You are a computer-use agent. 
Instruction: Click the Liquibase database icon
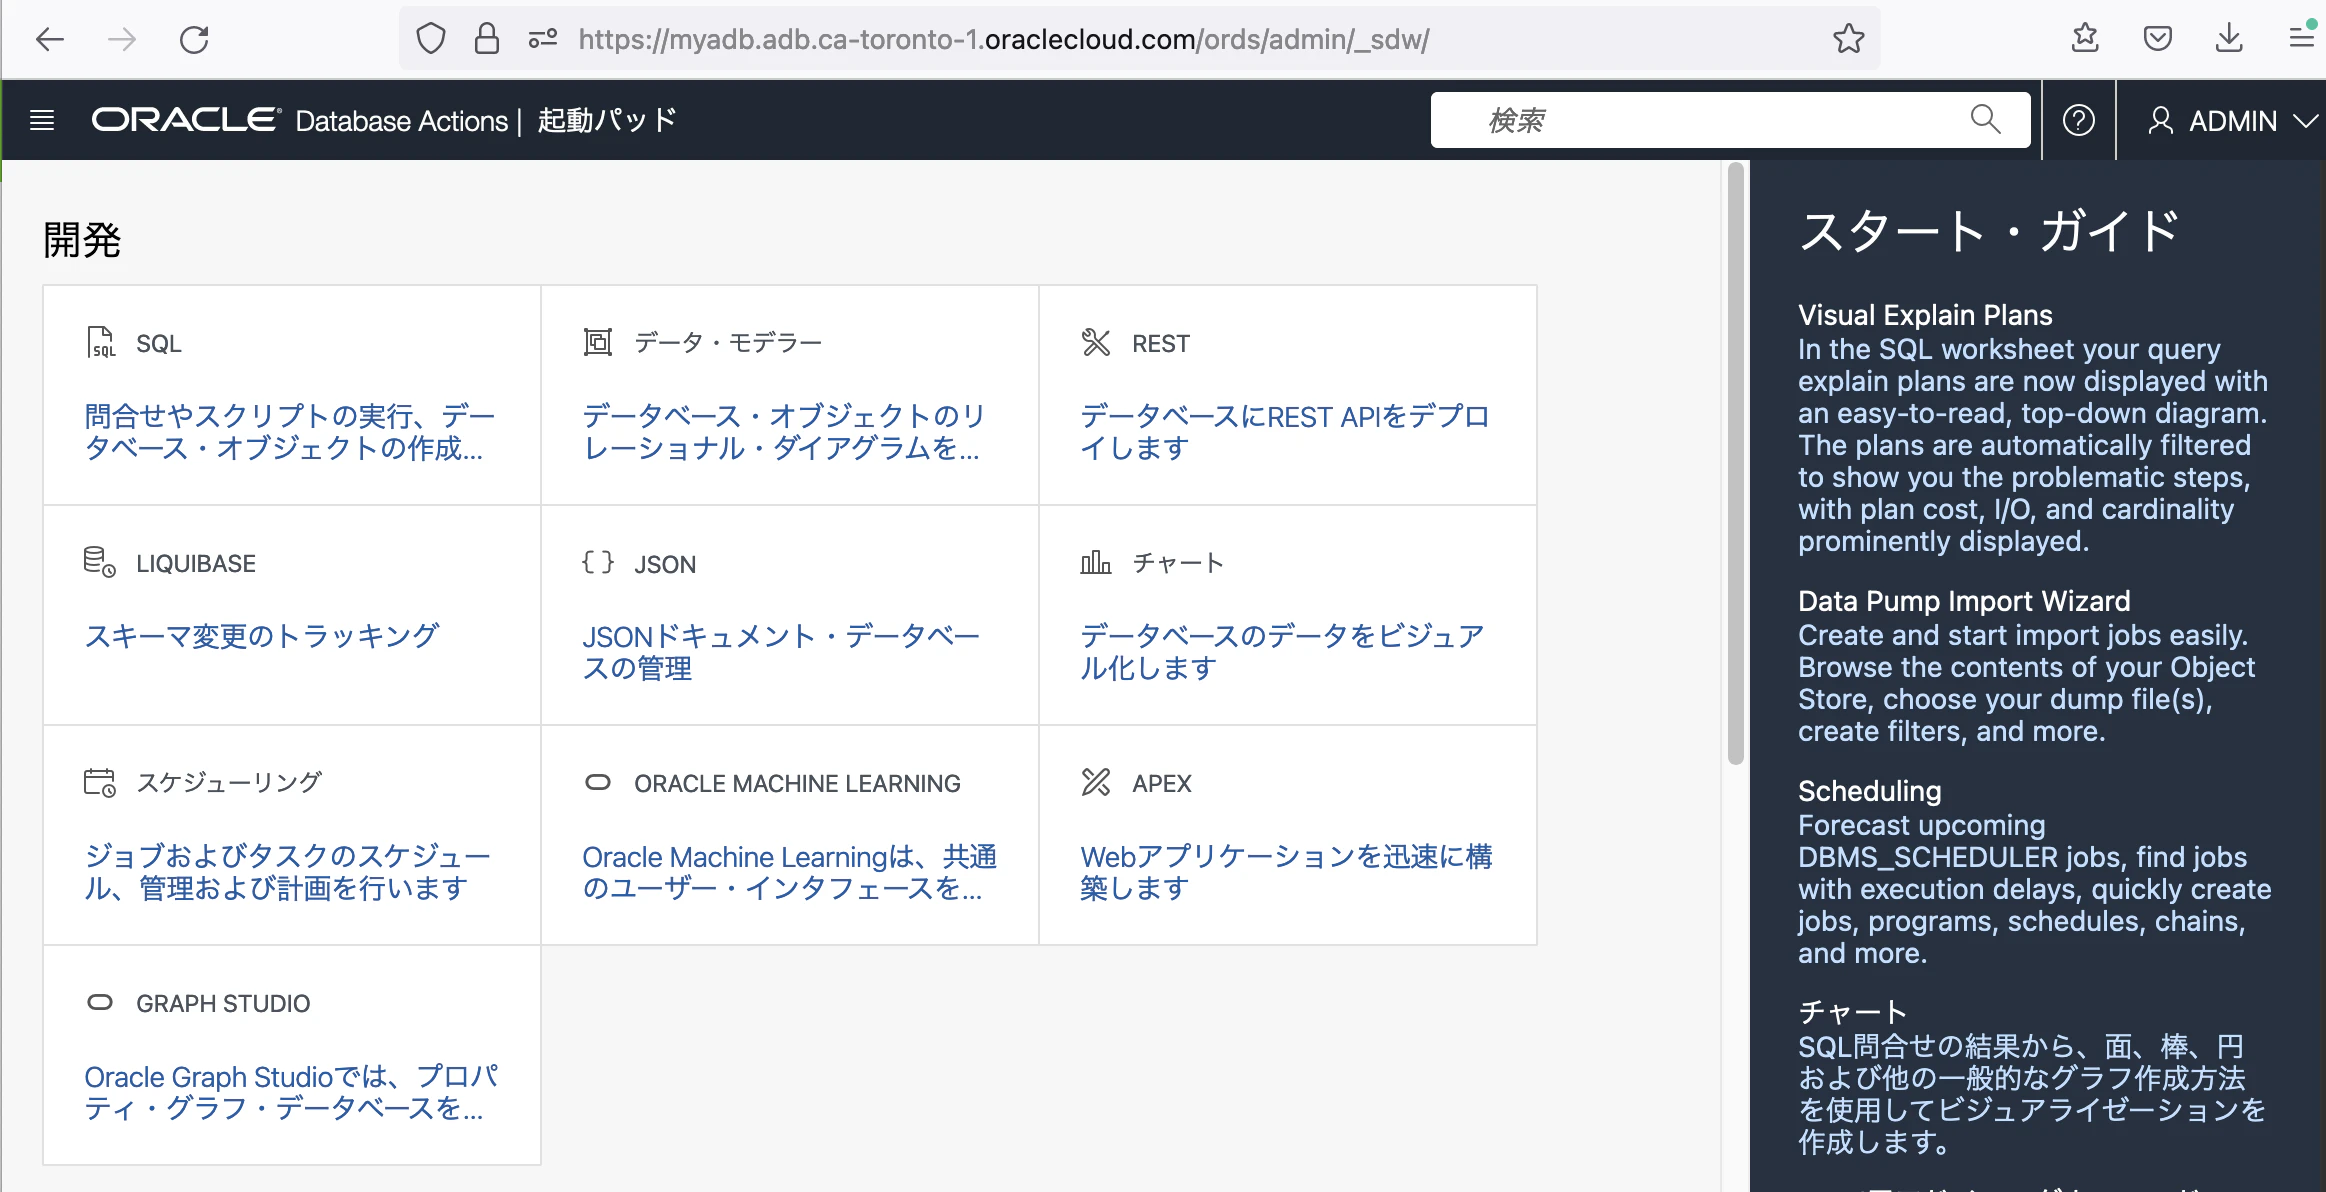[x=100, y=562]
